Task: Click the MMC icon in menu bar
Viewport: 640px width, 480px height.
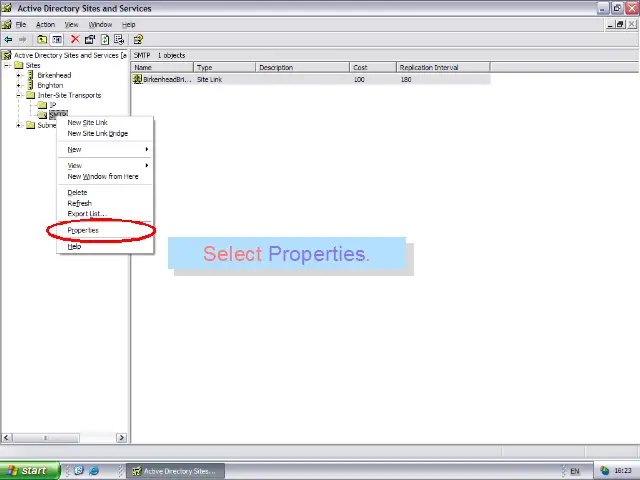Action: click(x=7, y=24)
